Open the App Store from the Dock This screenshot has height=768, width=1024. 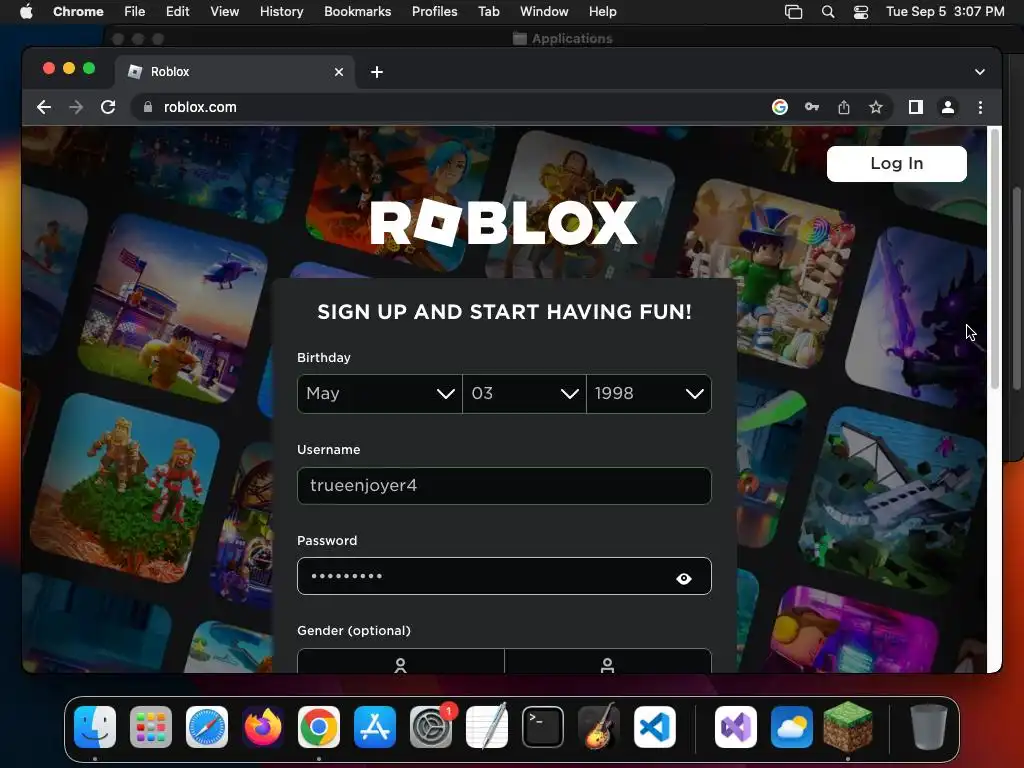tap(375, 727)
